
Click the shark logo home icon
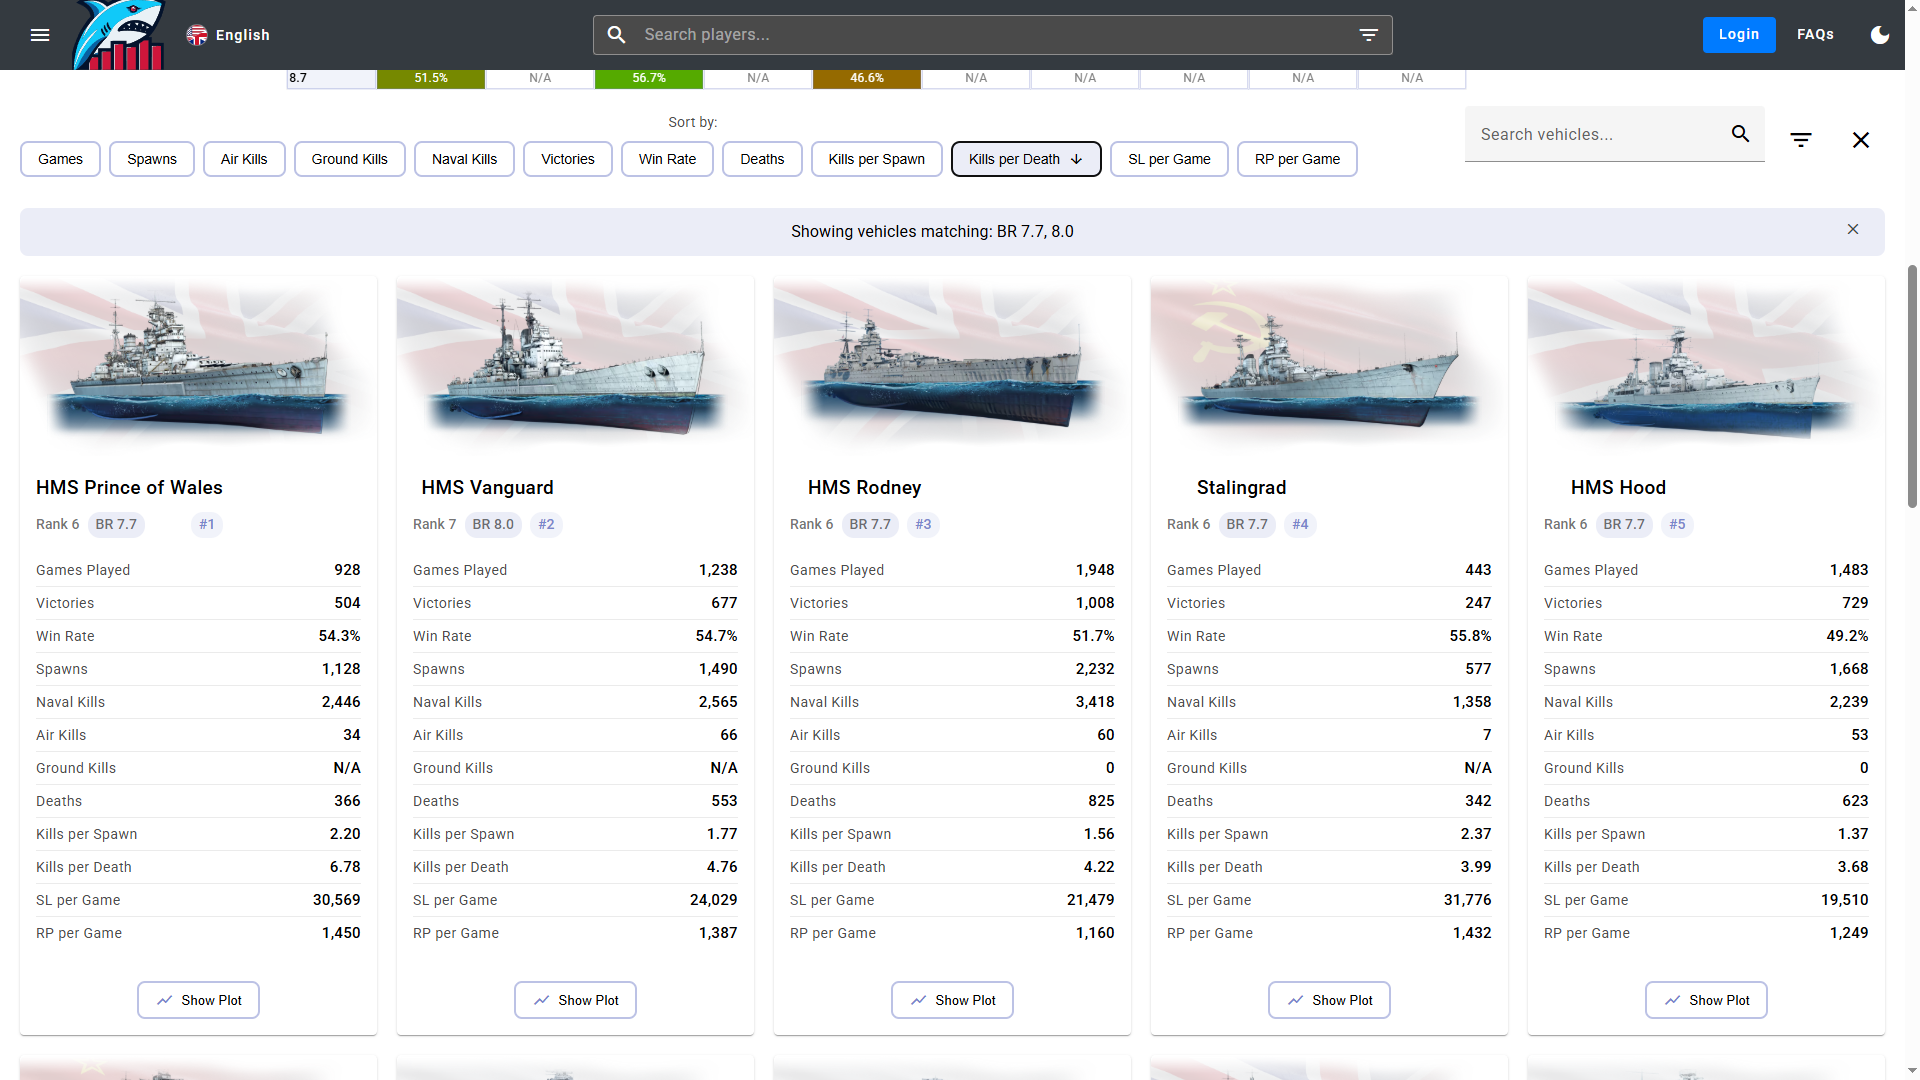click(120, 36)
